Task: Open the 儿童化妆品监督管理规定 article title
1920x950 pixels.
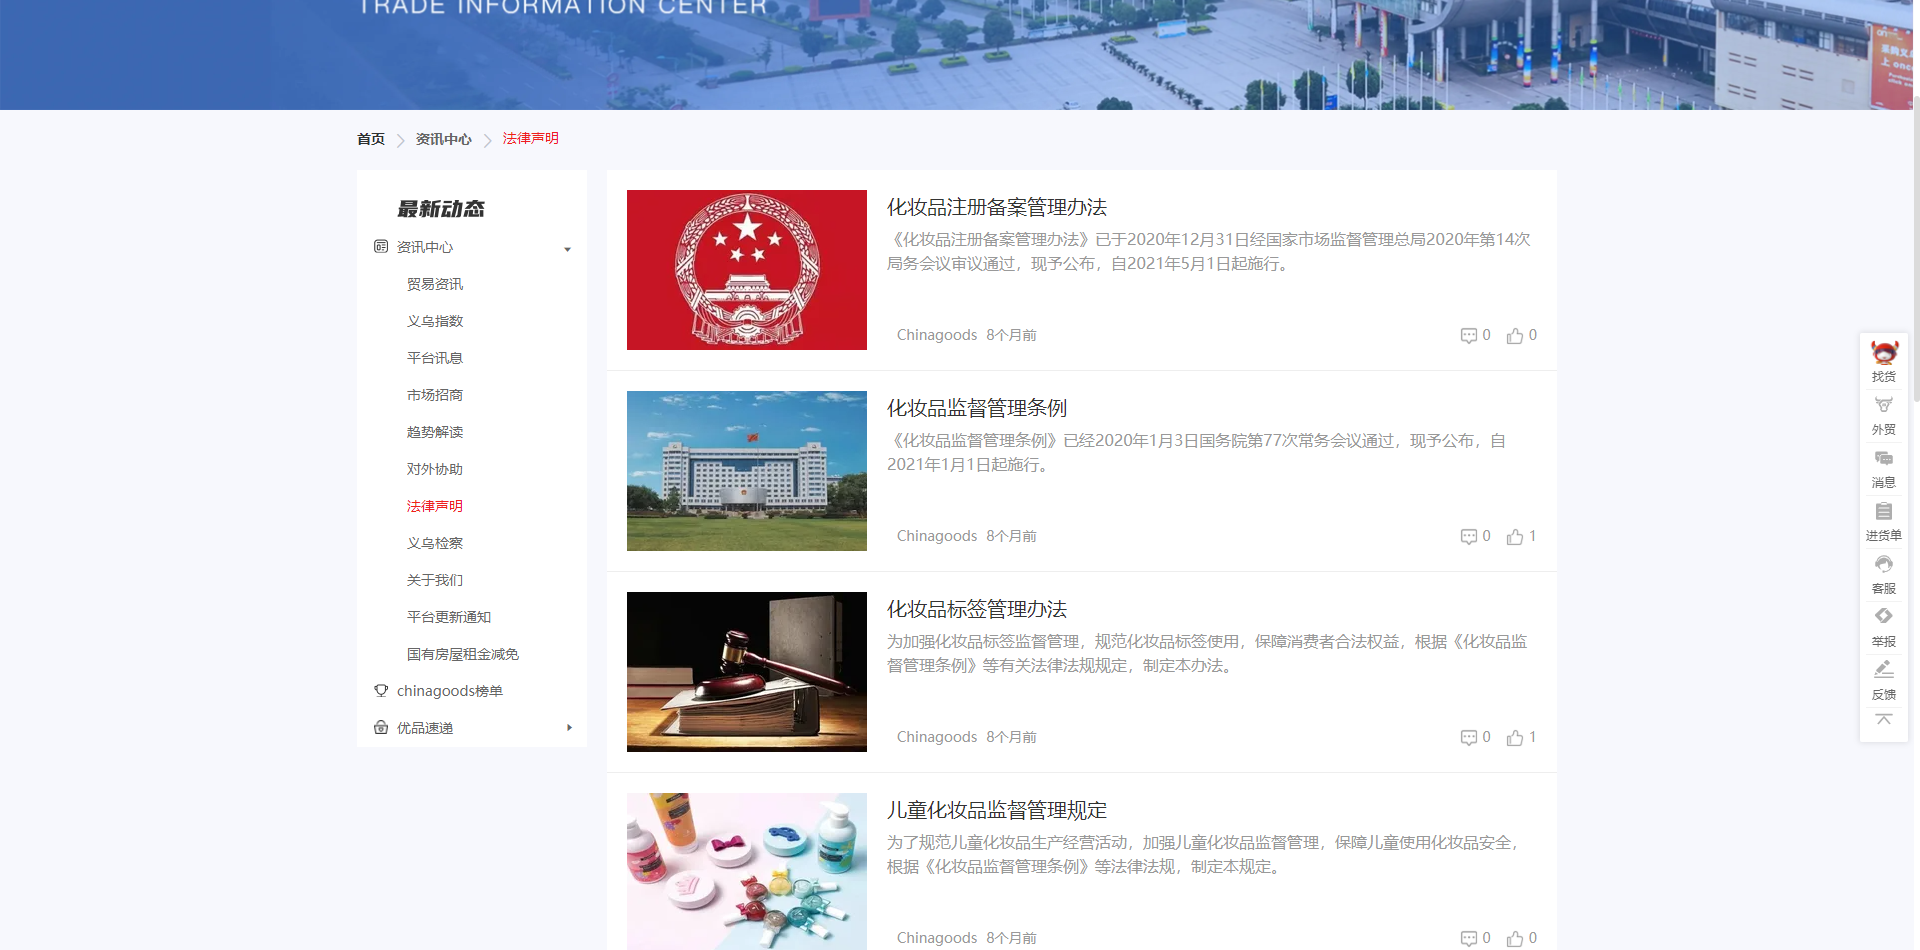Action: point(997,810)
